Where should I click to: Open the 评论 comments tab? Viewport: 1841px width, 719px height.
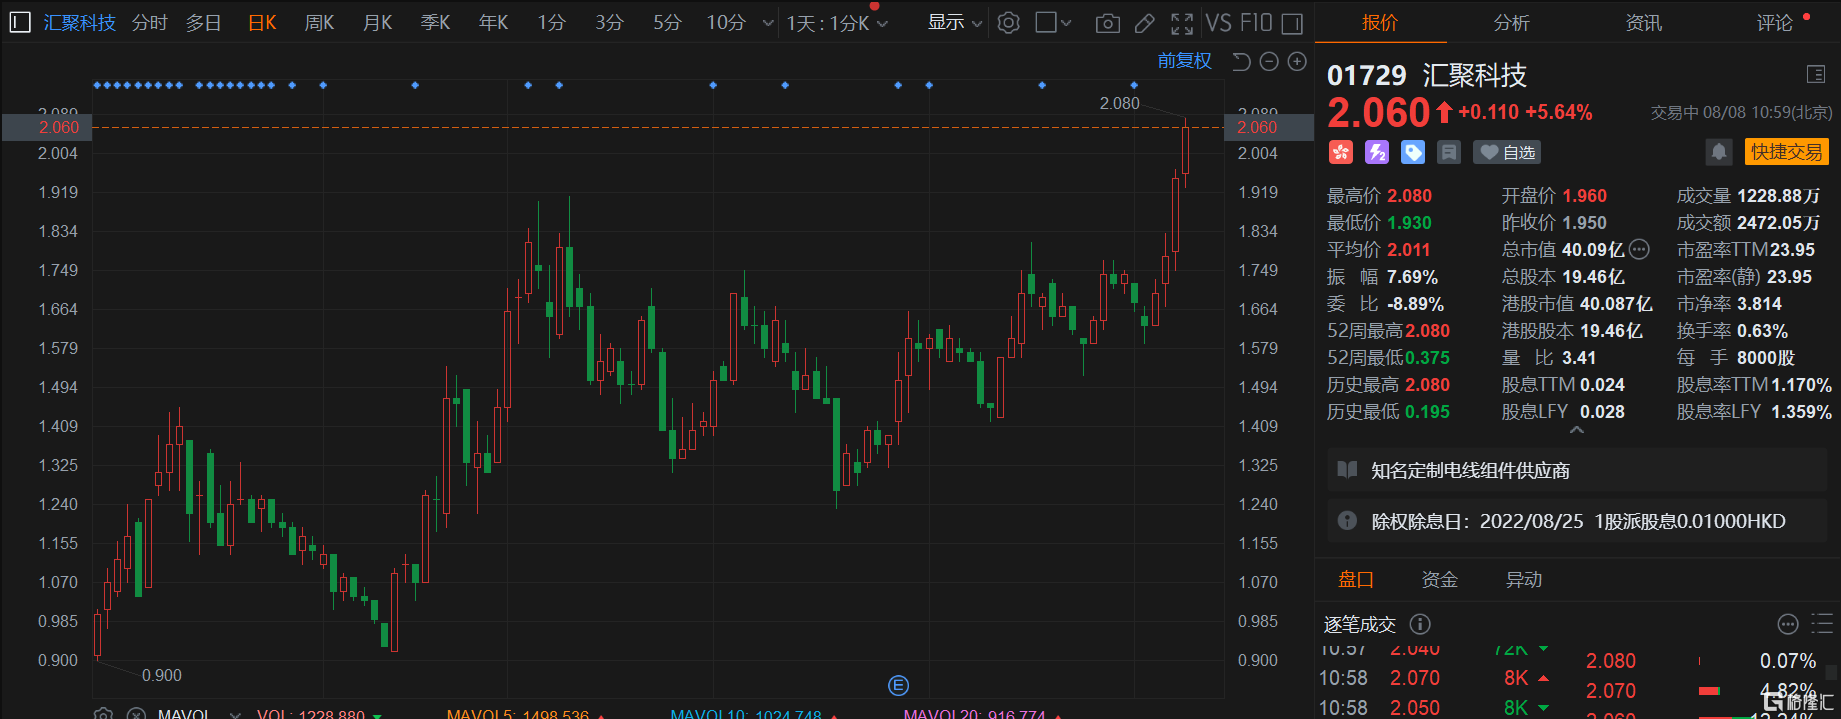[x=1775, y=22]
